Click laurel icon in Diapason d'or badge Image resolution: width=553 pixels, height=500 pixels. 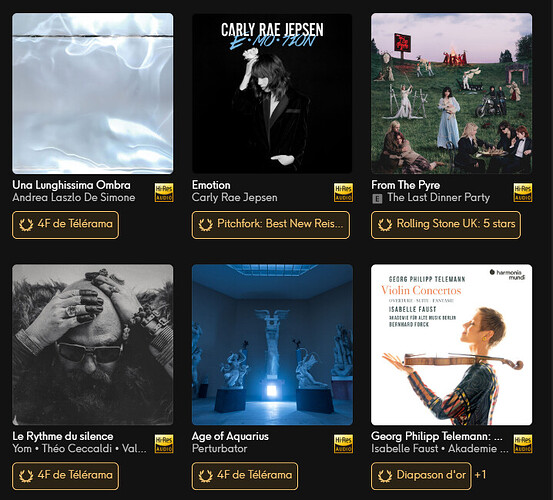tap(385, 476)
